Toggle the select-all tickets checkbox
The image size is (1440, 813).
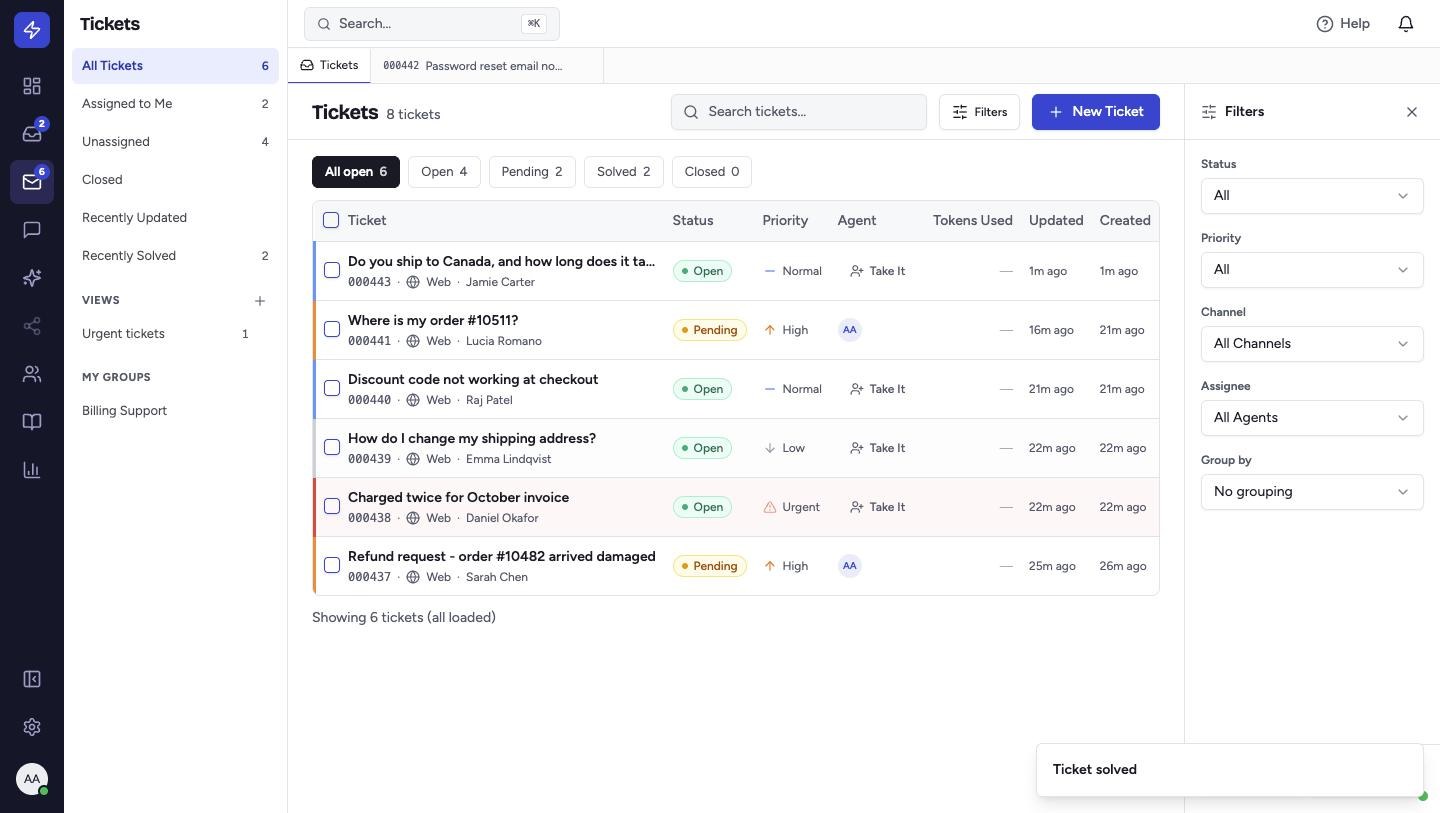point(331,220)
